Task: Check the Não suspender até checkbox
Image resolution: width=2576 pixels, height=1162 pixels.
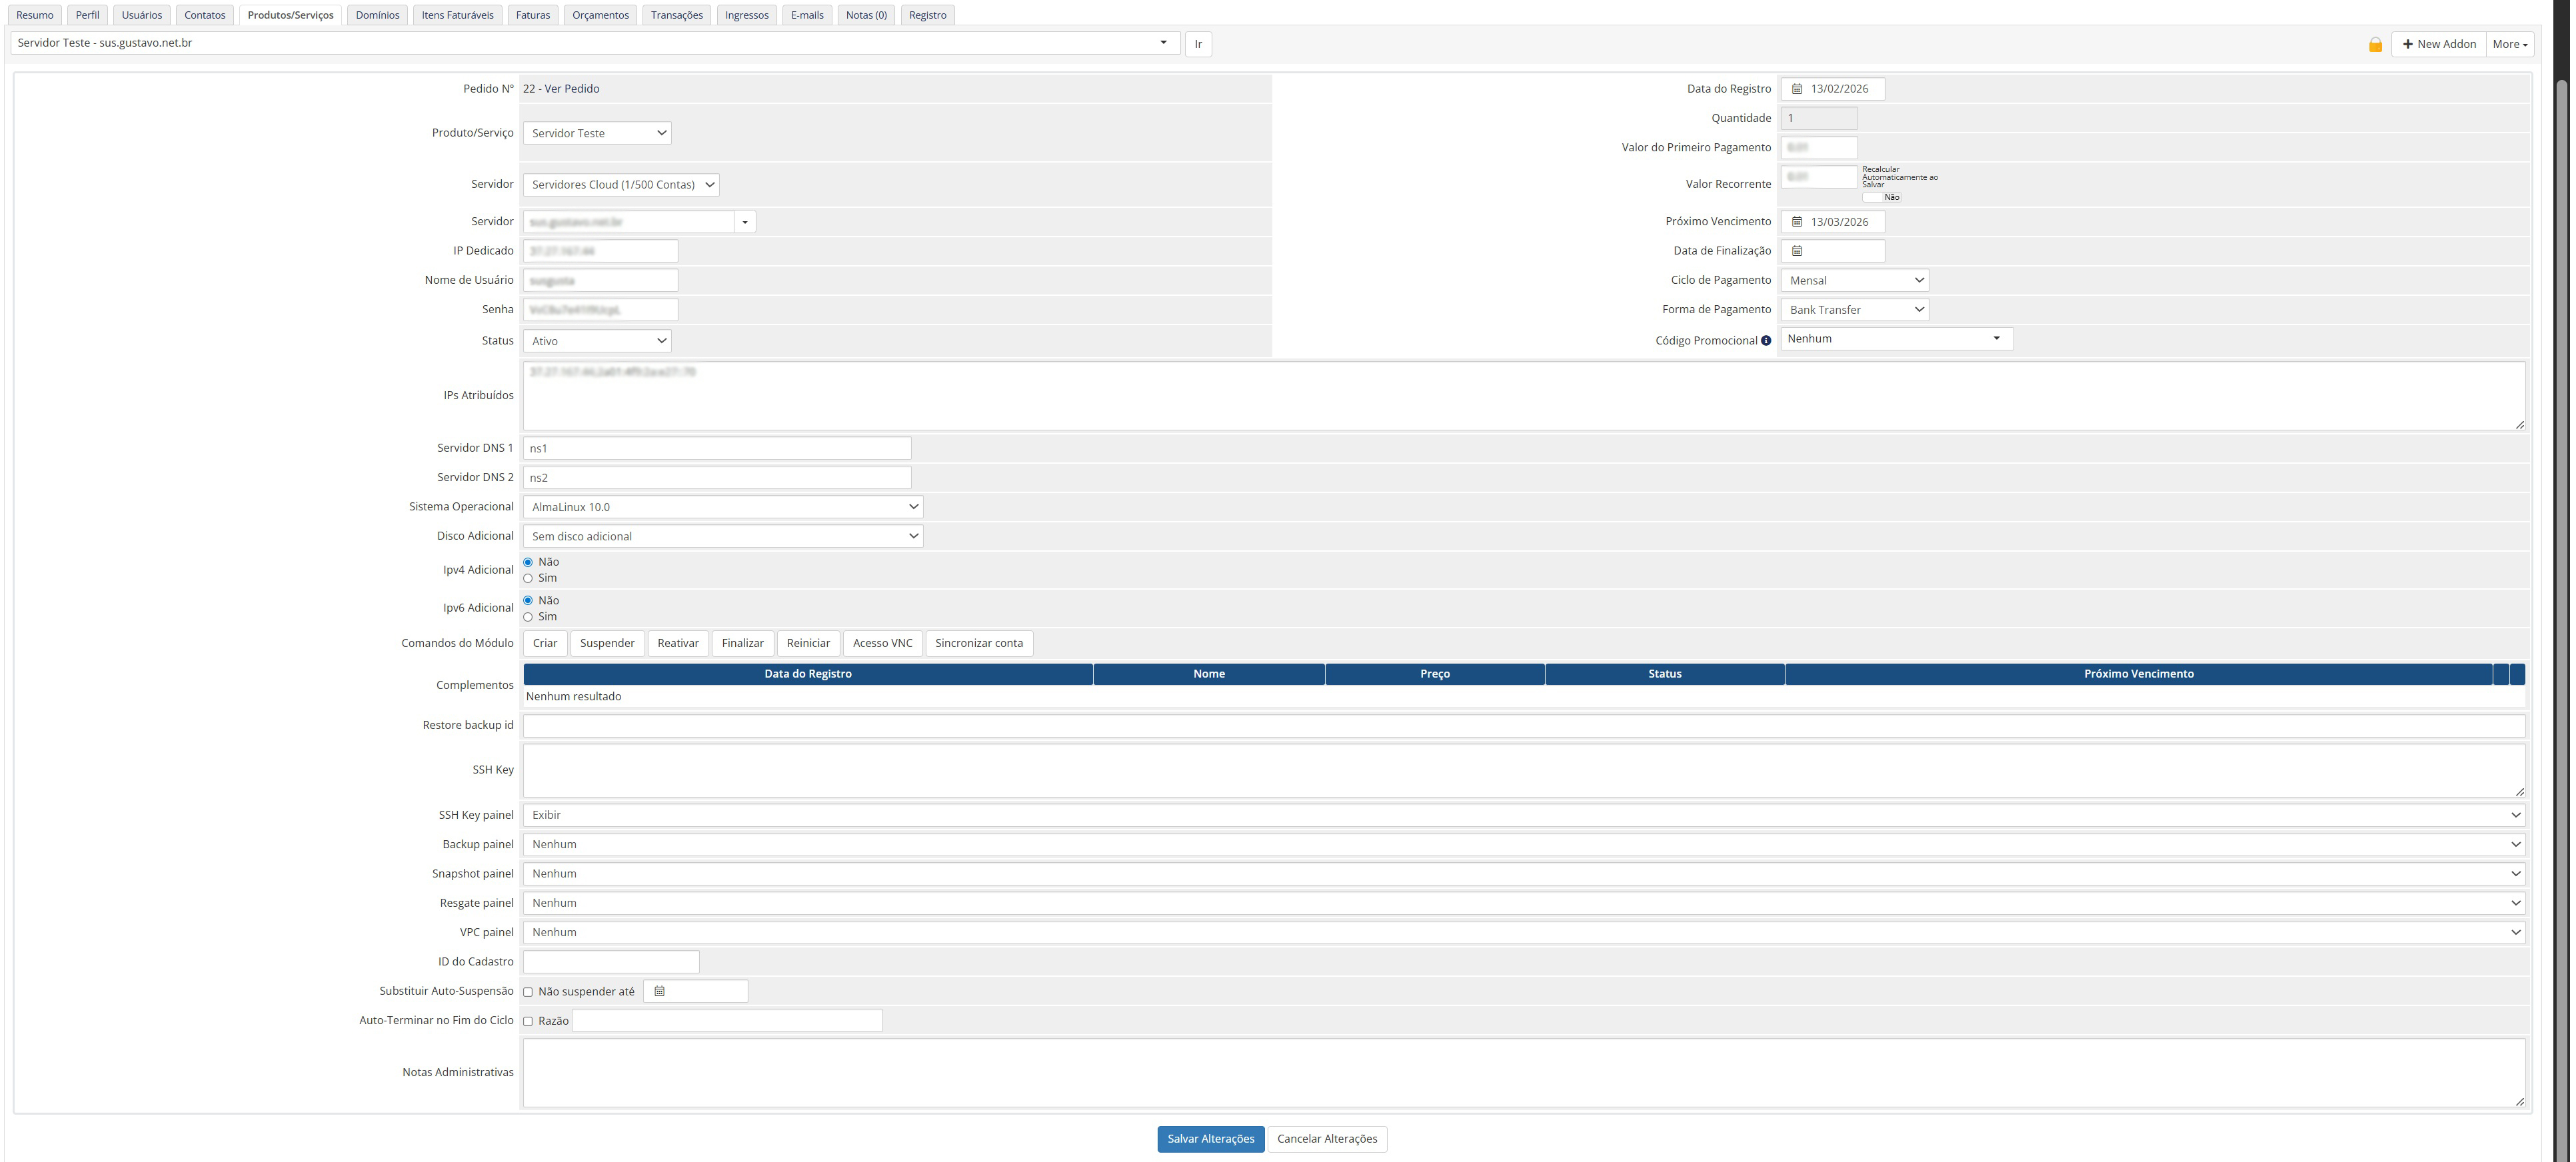Action: coord(528,992)
